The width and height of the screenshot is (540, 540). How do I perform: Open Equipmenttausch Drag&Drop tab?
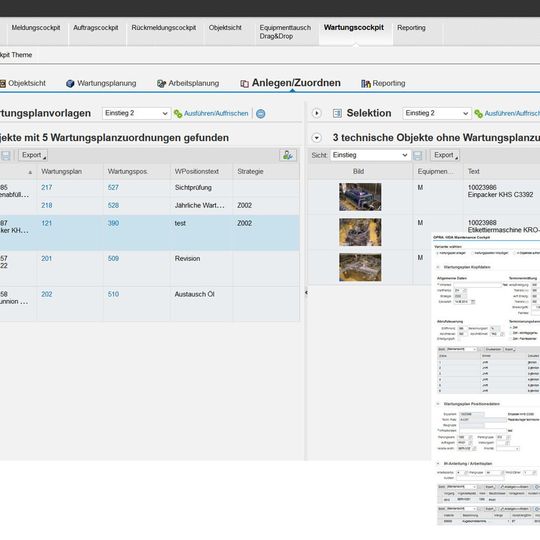point(285,32)
